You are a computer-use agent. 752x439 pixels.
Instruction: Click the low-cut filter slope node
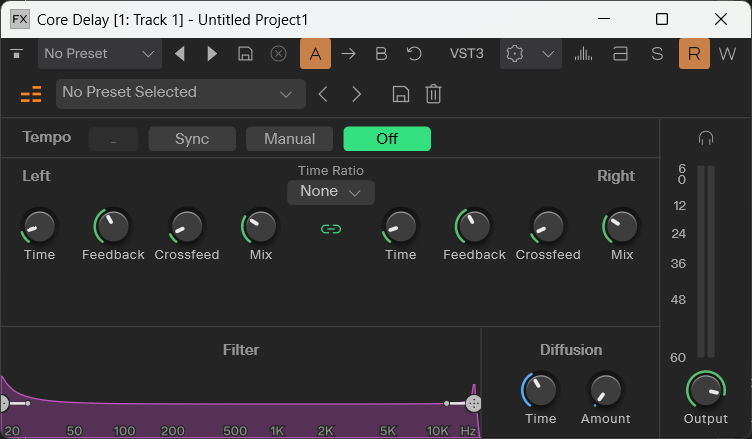(x=28, y=403)
